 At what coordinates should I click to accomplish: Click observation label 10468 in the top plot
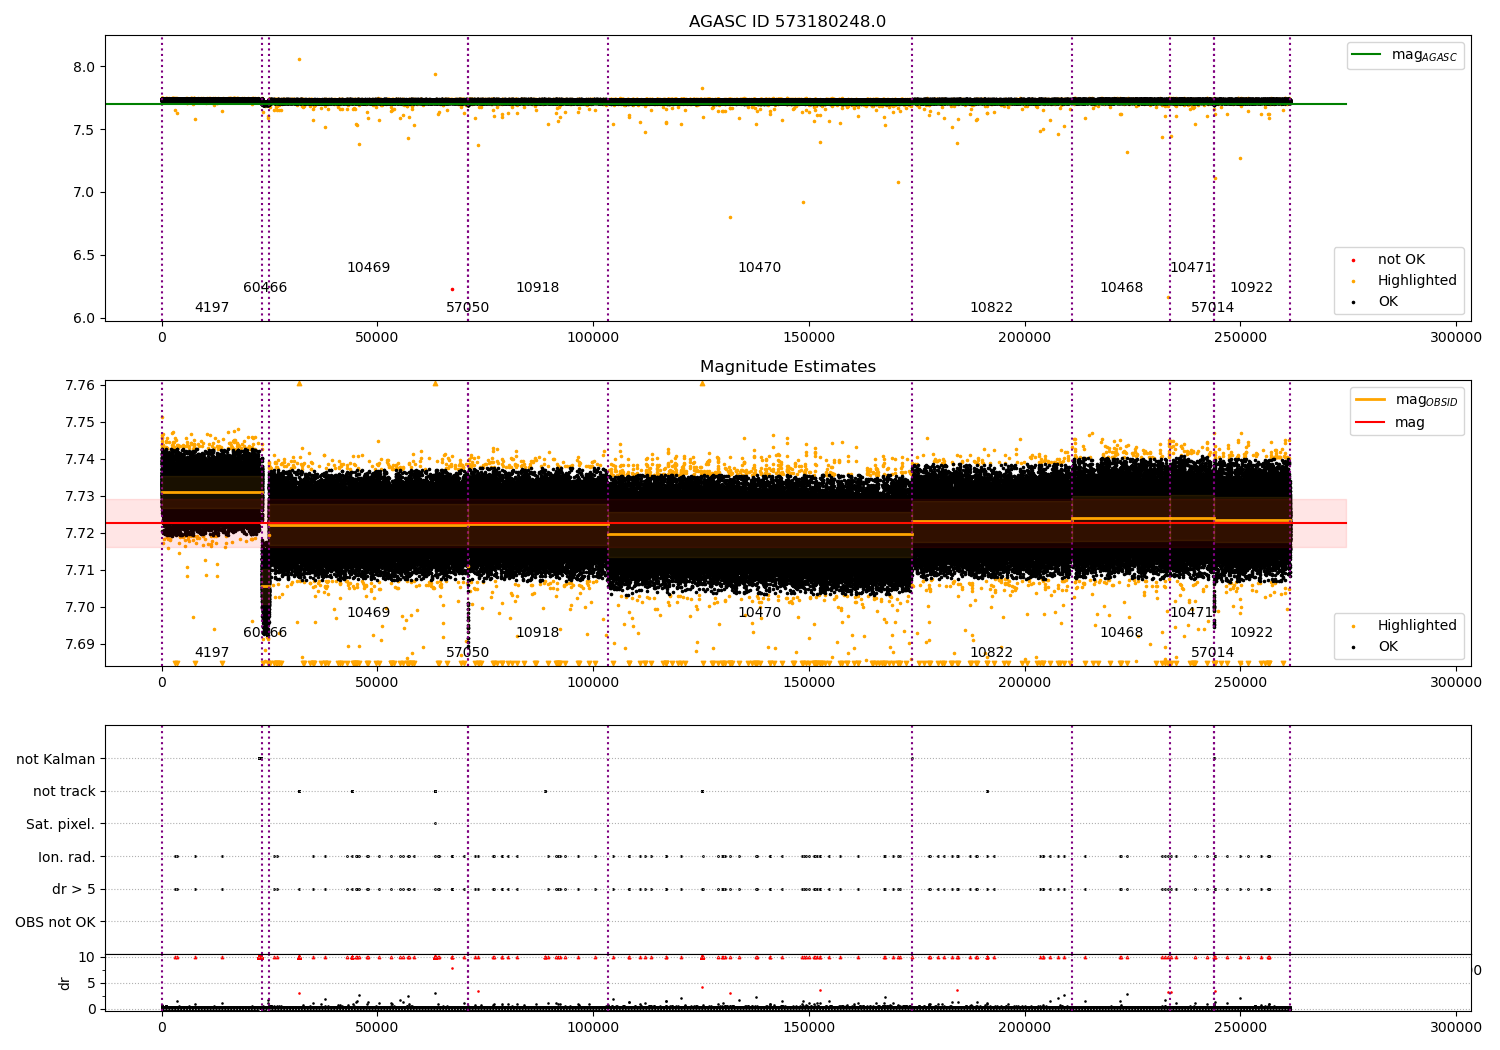(1121, 288)
